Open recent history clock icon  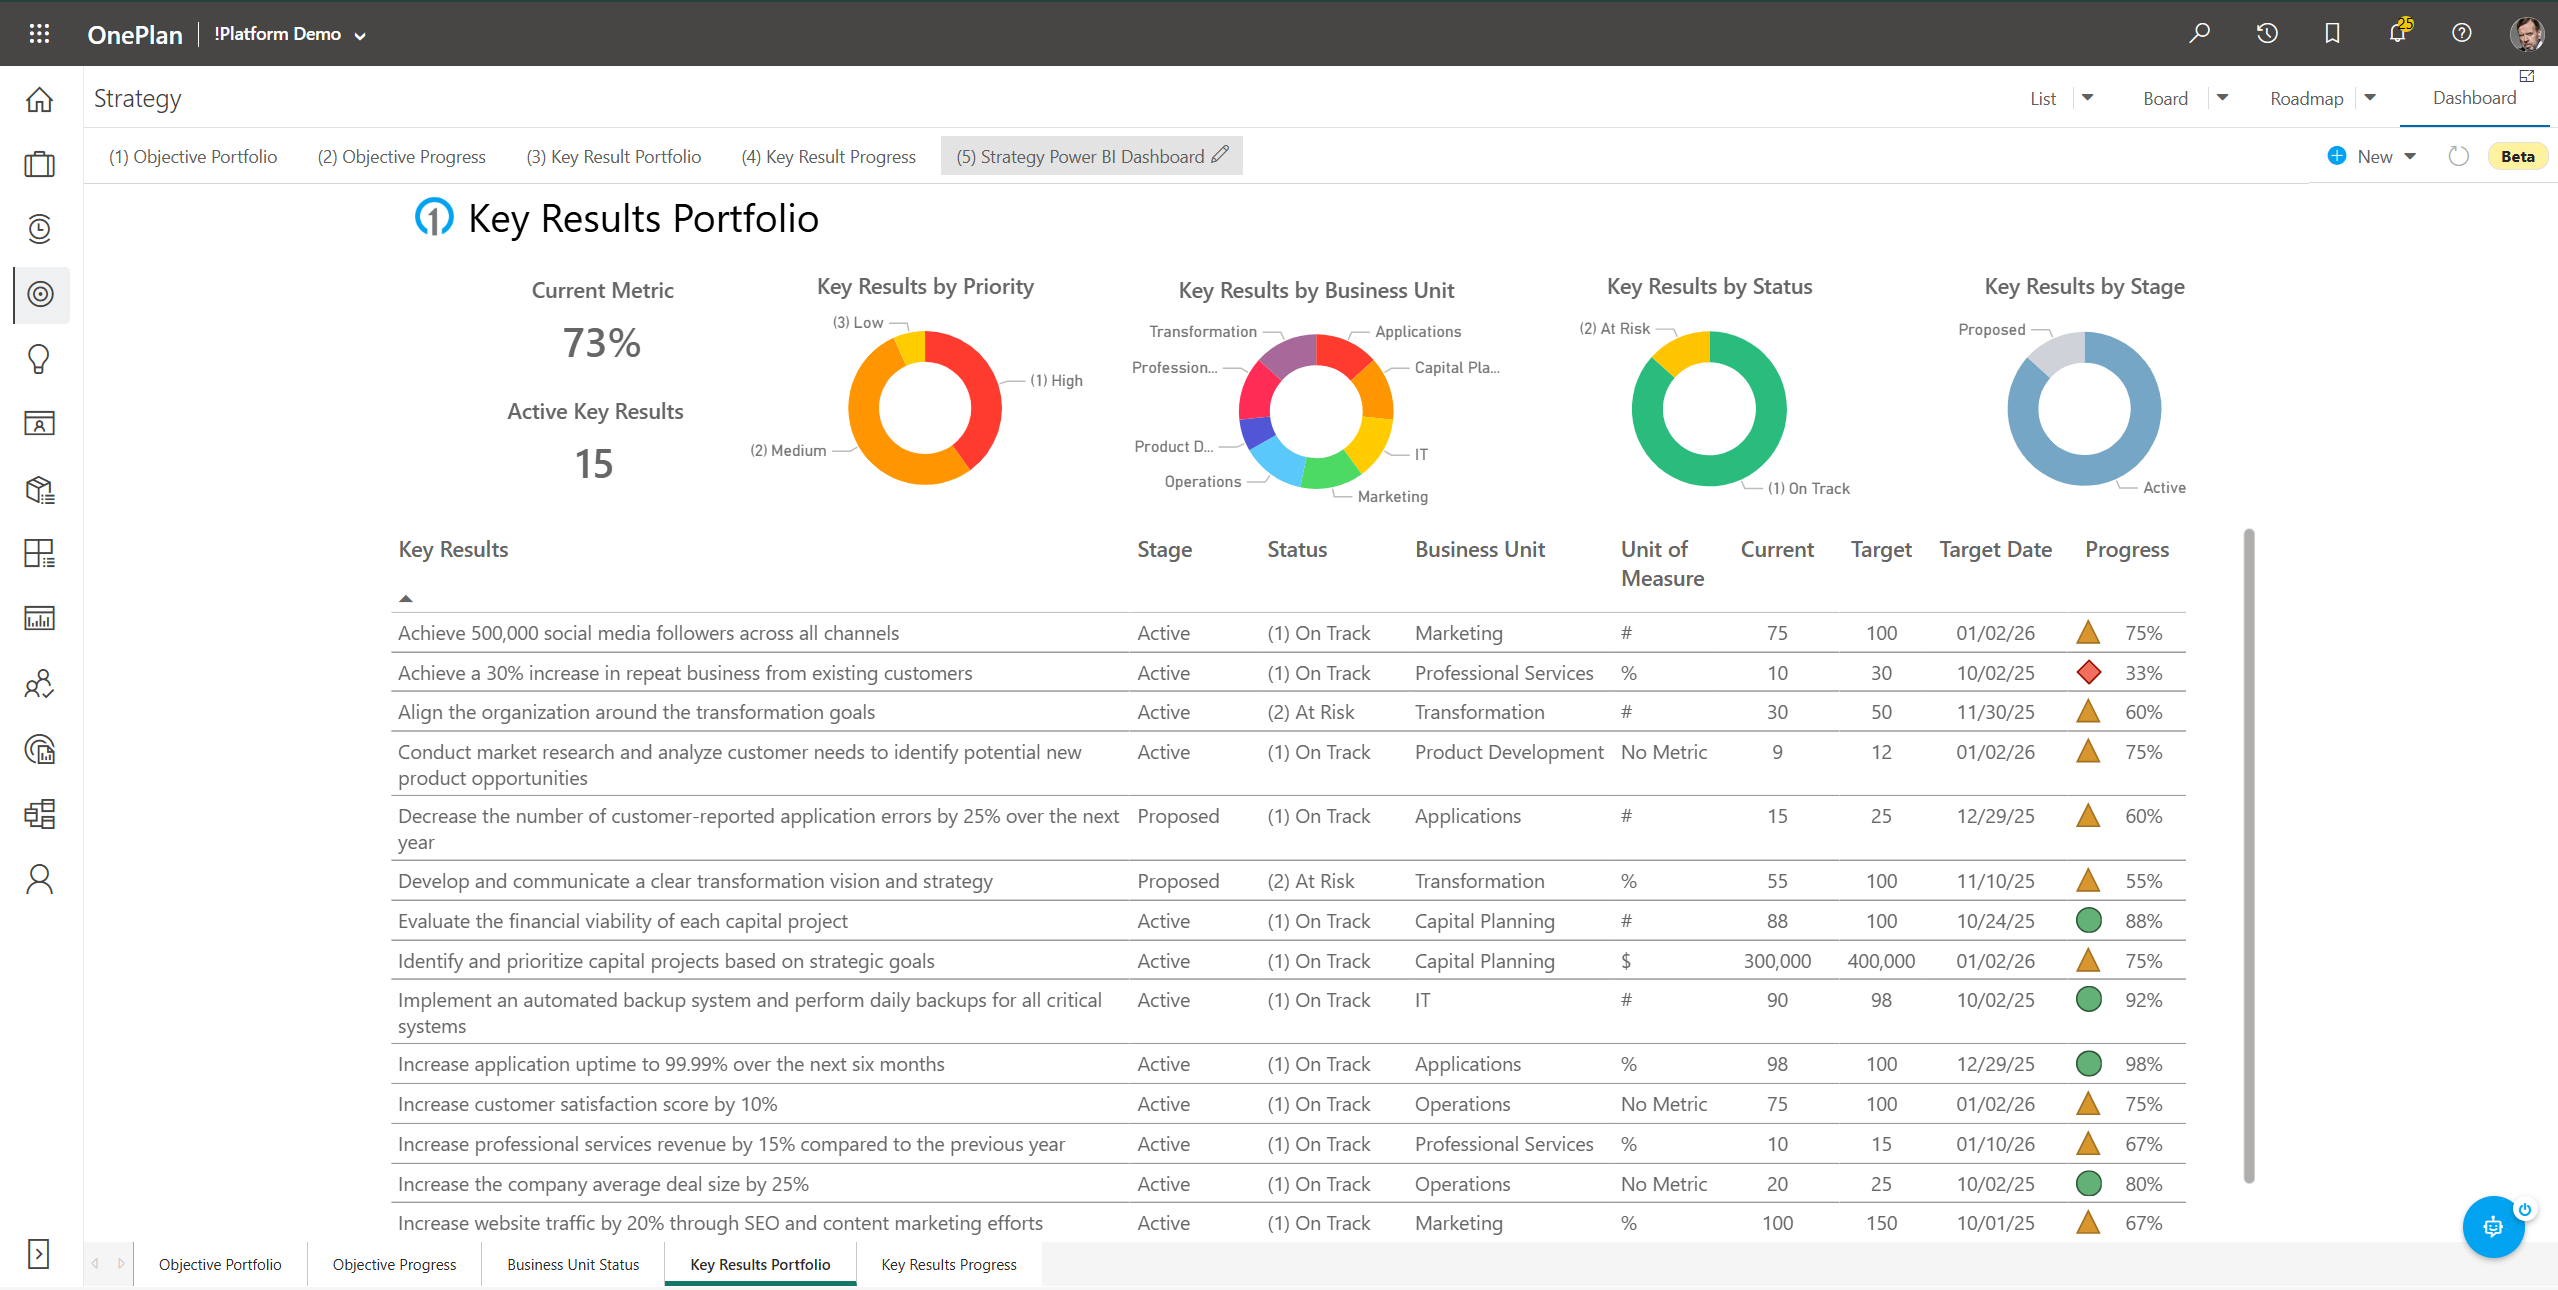pos(2267,33)
